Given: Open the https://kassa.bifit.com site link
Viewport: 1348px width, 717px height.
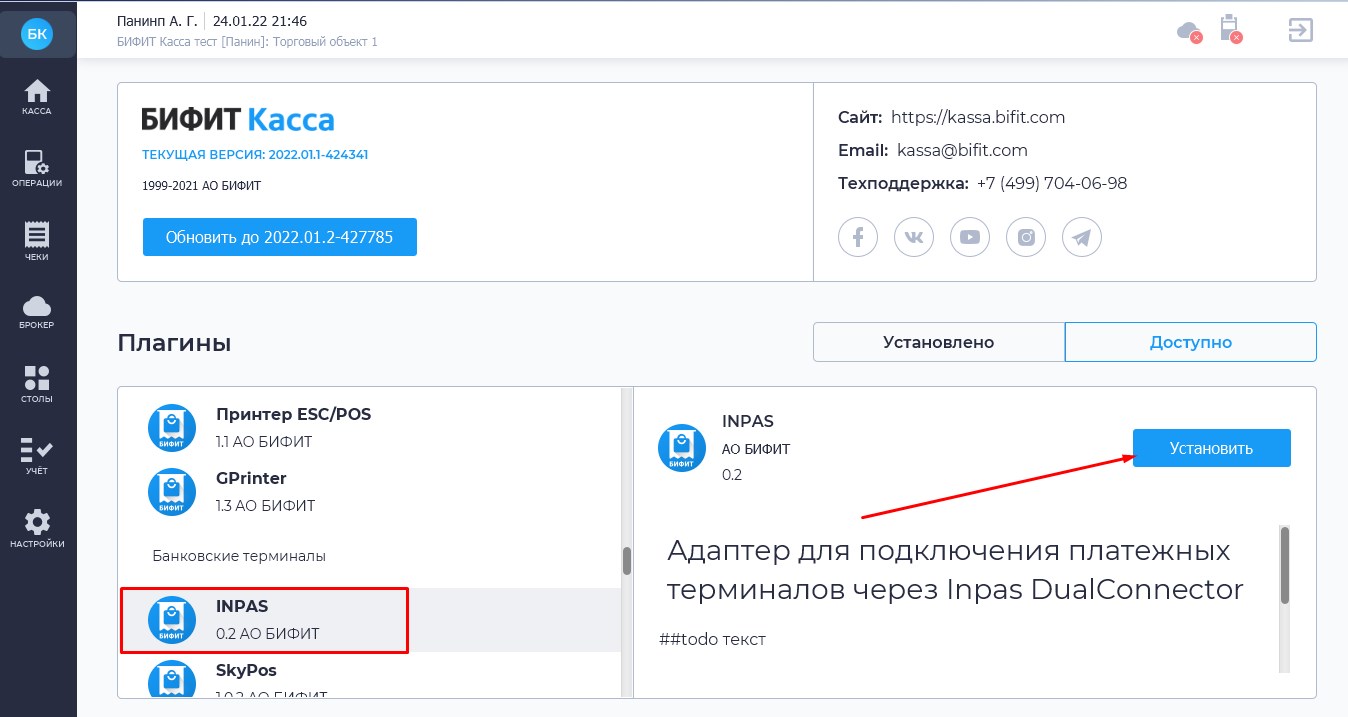Looking at the screenshot, I should point(978,117).
